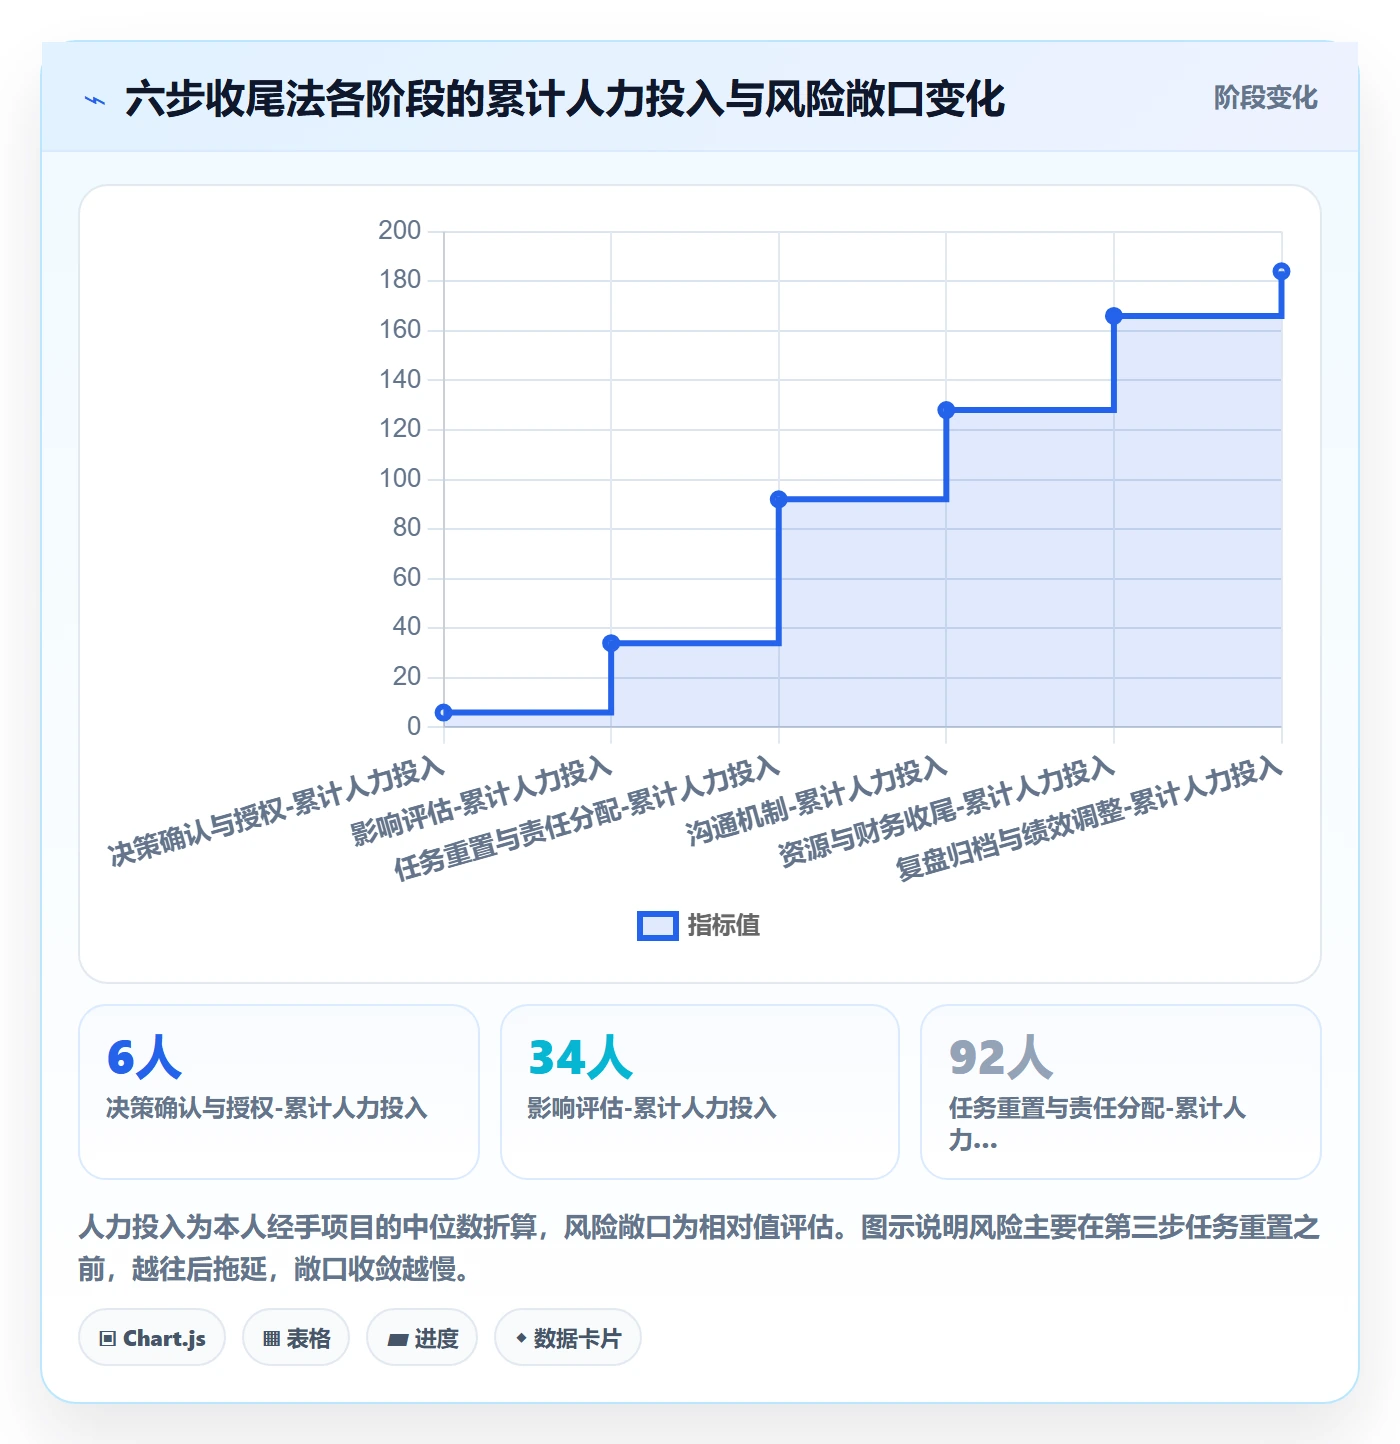Screen dimensions: 1400x1444
Task: Open the 92人 data card
Action: point(1121,1092)
